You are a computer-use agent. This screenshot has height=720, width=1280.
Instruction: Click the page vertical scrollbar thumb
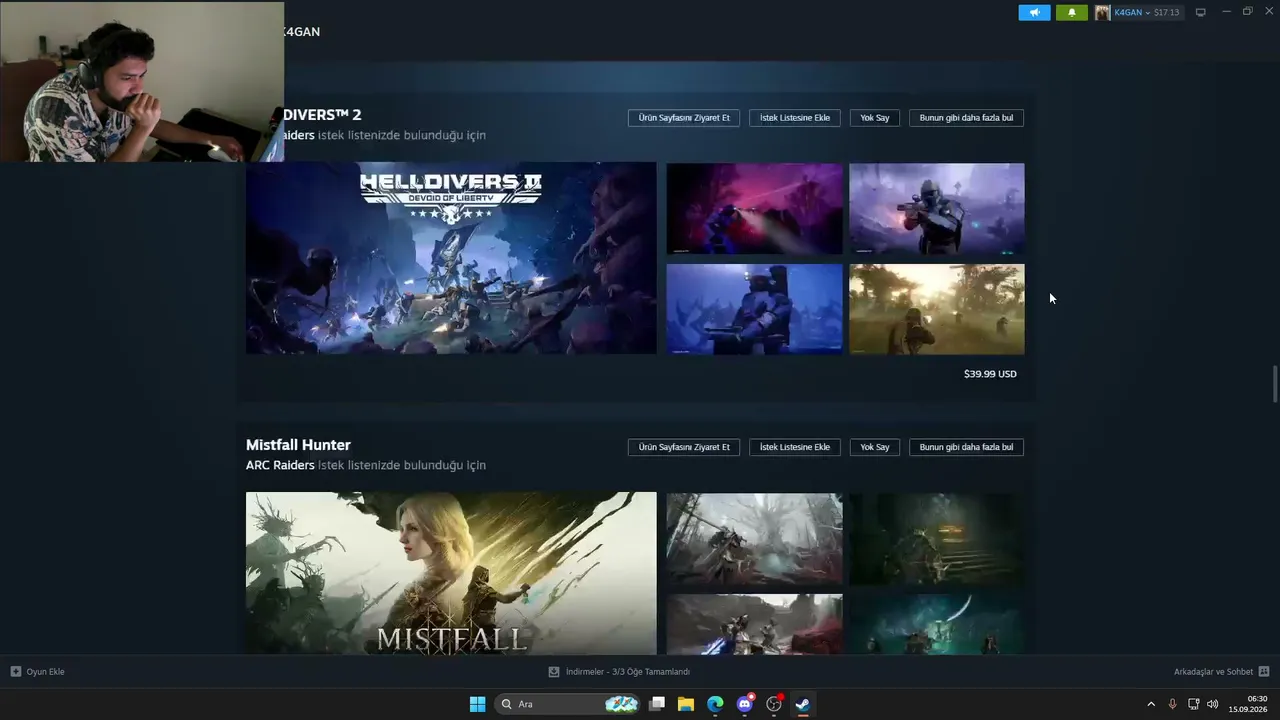point(1274,385)
